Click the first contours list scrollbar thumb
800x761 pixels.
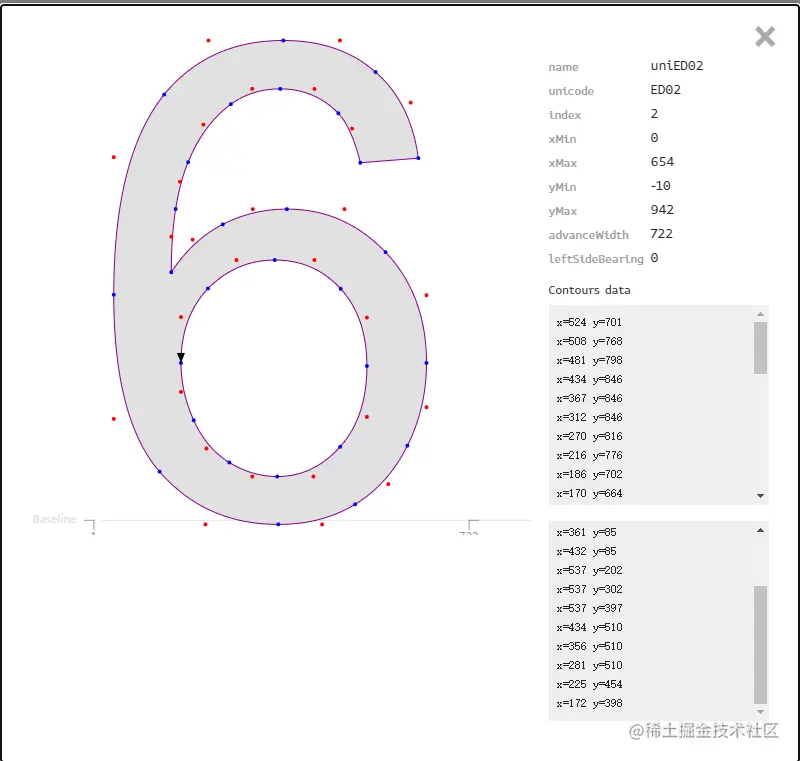point(760,347)
